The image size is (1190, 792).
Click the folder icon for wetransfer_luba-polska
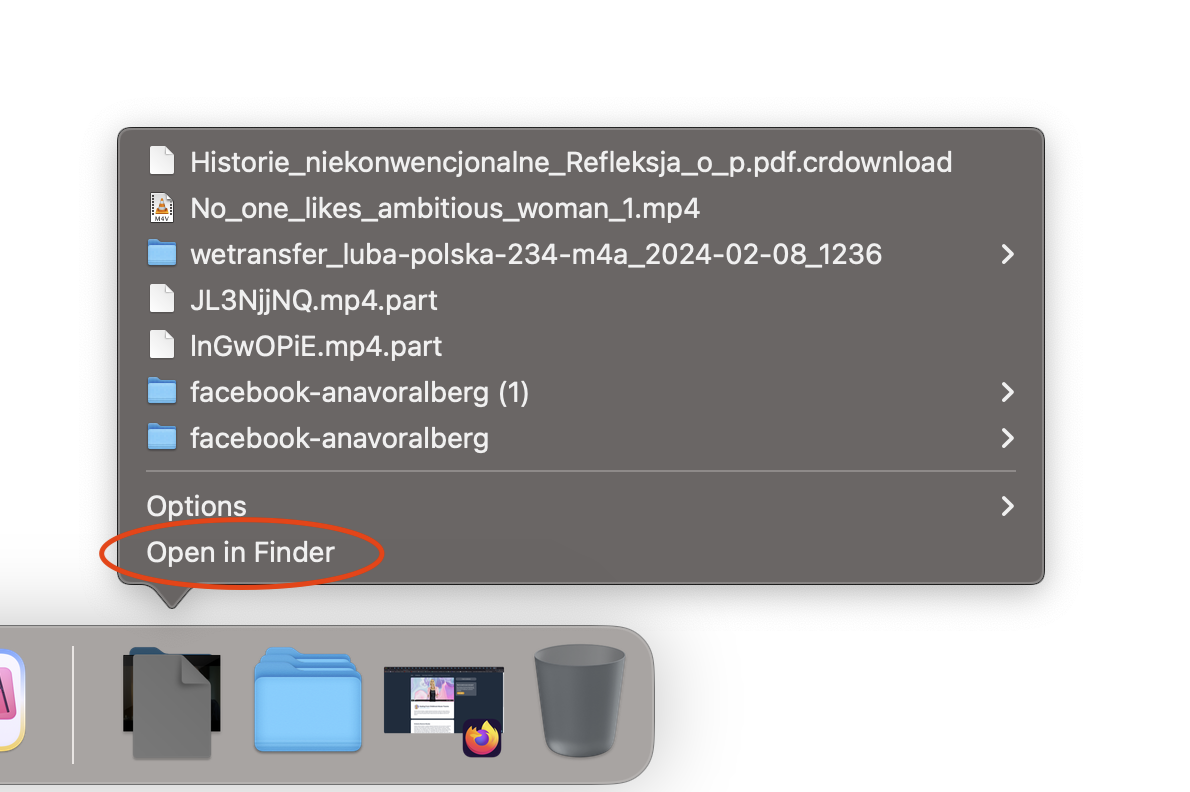[162, 253]
